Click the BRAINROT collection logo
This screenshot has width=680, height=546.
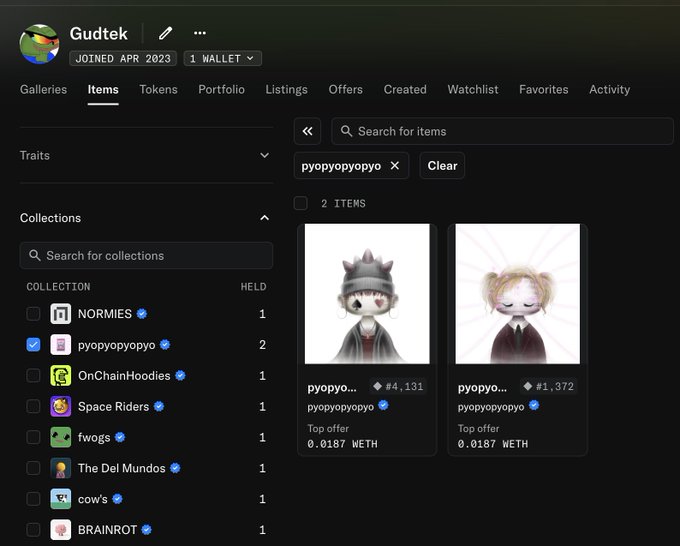click(61, 530)
